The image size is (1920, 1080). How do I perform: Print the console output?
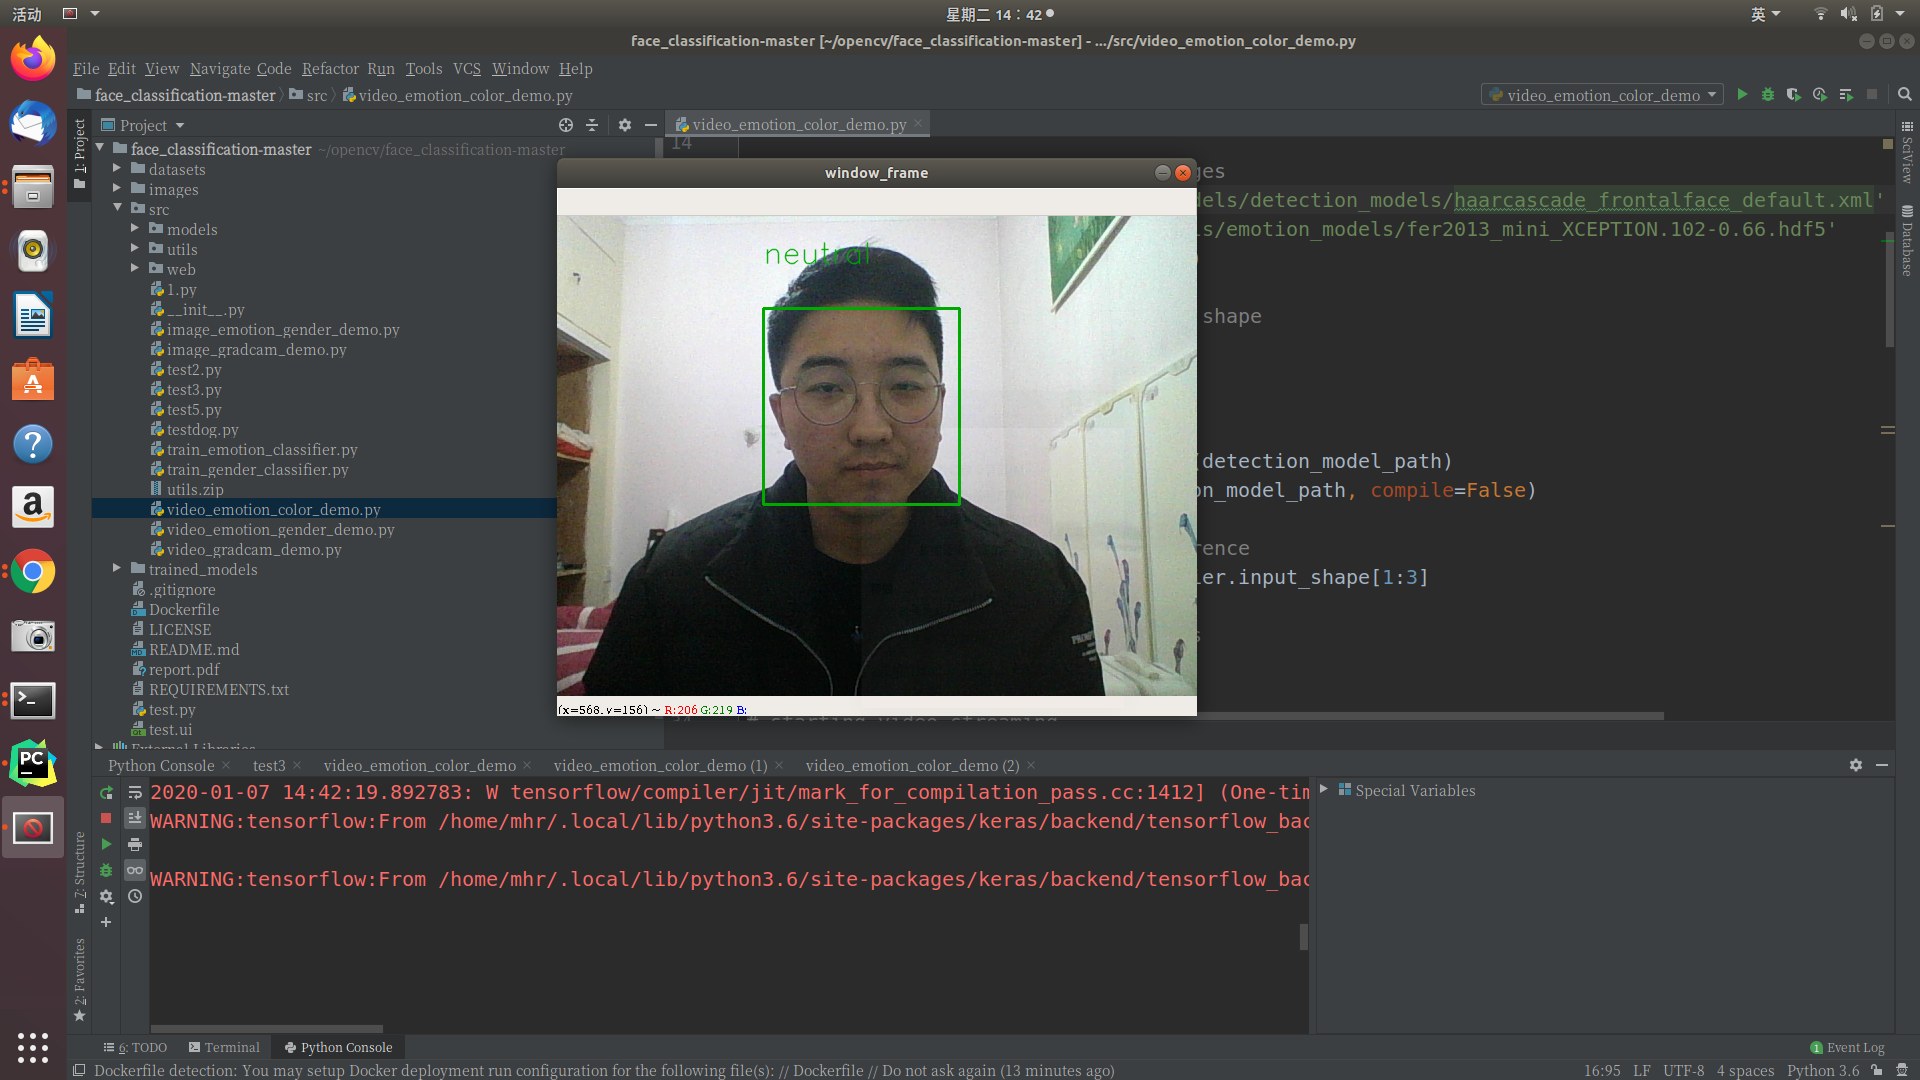135,844
